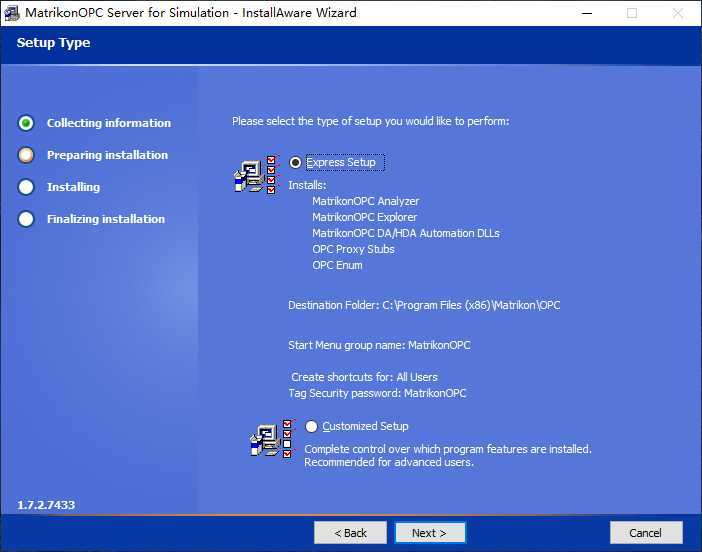Screen dimensions: 702x552
Task: Click the Finalizing installation step indicator
Action: coord(26,219)
